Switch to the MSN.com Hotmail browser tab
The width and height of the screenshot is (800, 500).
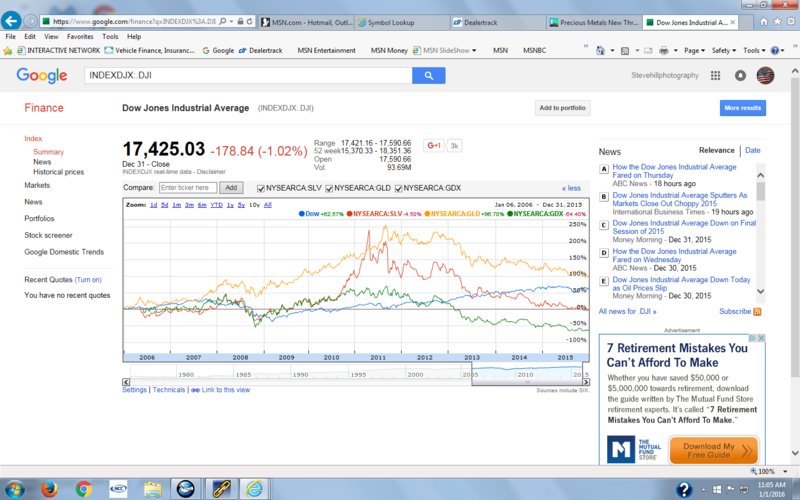pyautogui.click(x=306, y=22)
